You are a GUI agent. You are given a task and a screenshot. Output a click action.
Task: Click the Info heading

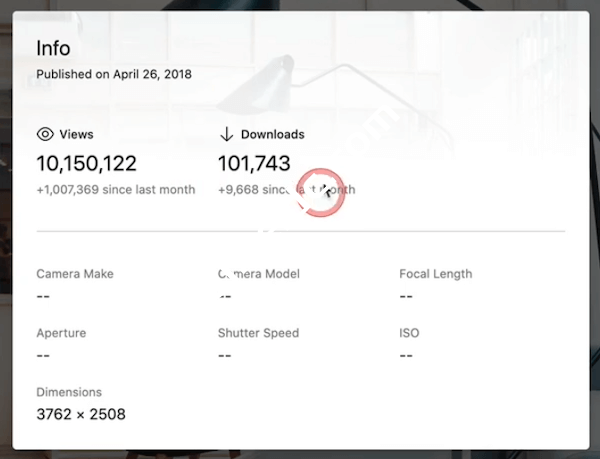pos(52,48)
